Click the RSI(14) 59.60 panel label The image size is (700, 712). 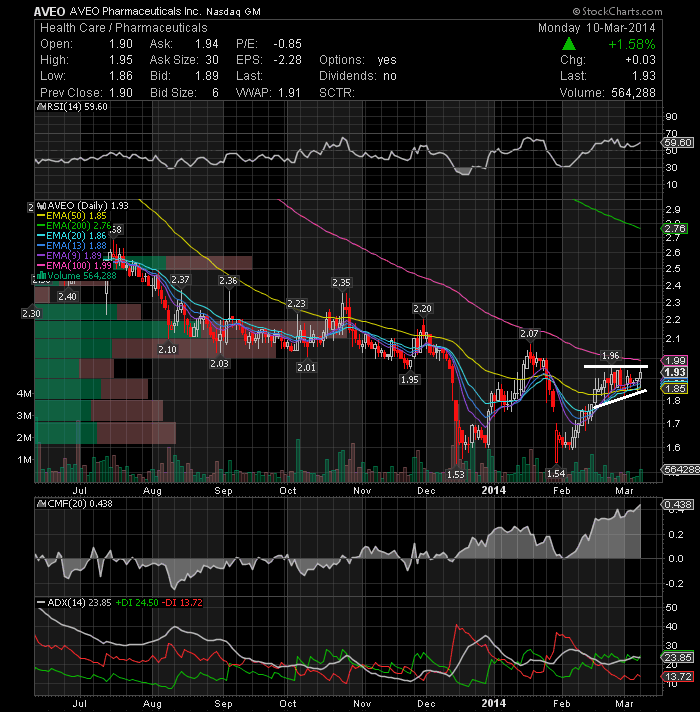[76, 107]
